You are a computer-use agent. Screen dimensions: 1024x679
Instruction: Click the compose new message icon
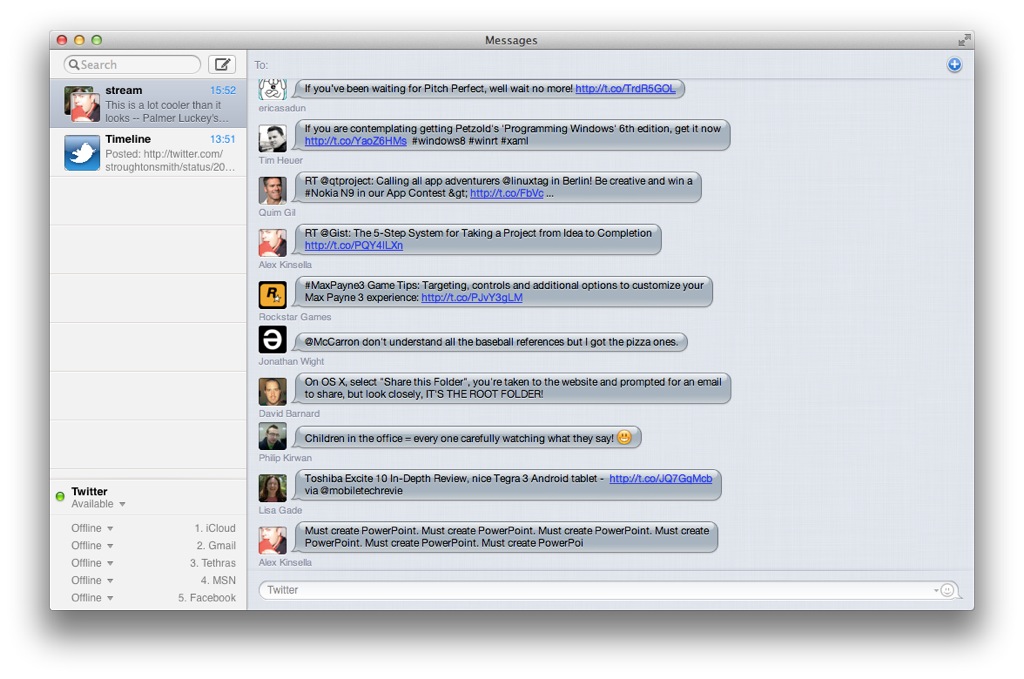(222, 65)
